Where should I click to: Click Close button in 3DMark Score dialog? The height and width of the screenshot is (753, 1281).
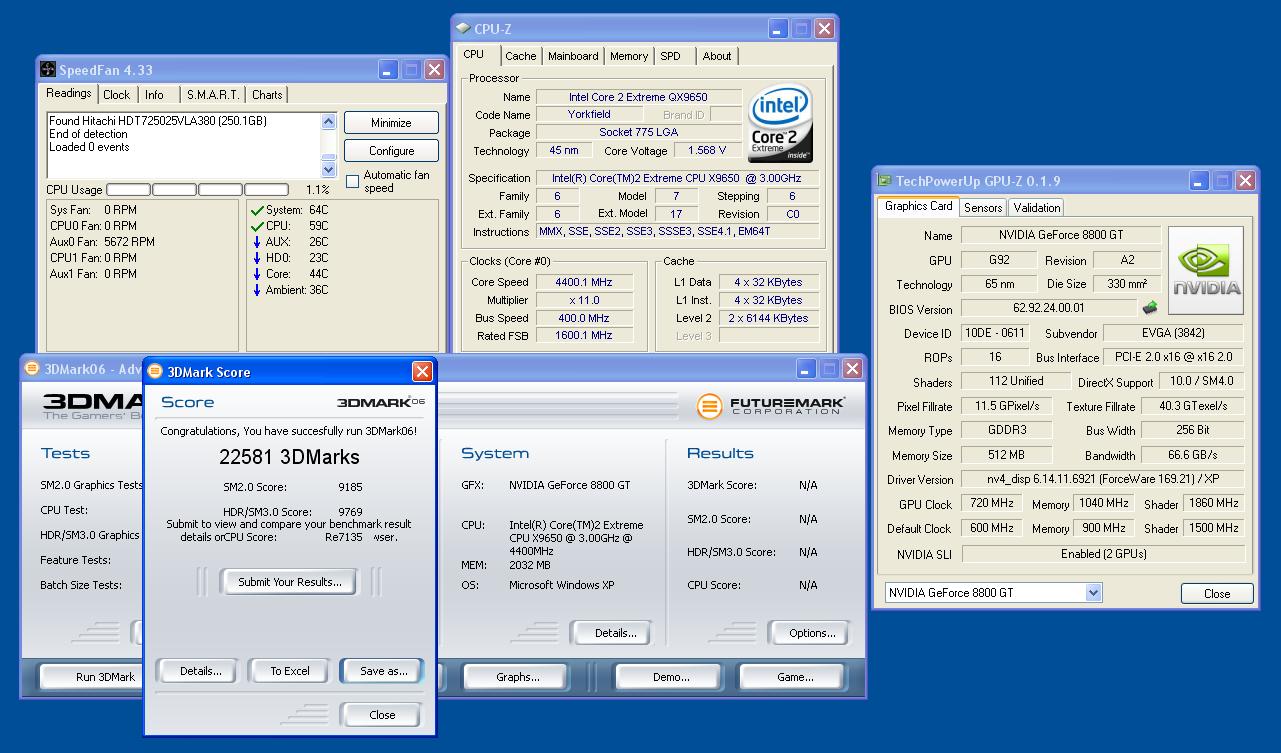coord(382,715)
